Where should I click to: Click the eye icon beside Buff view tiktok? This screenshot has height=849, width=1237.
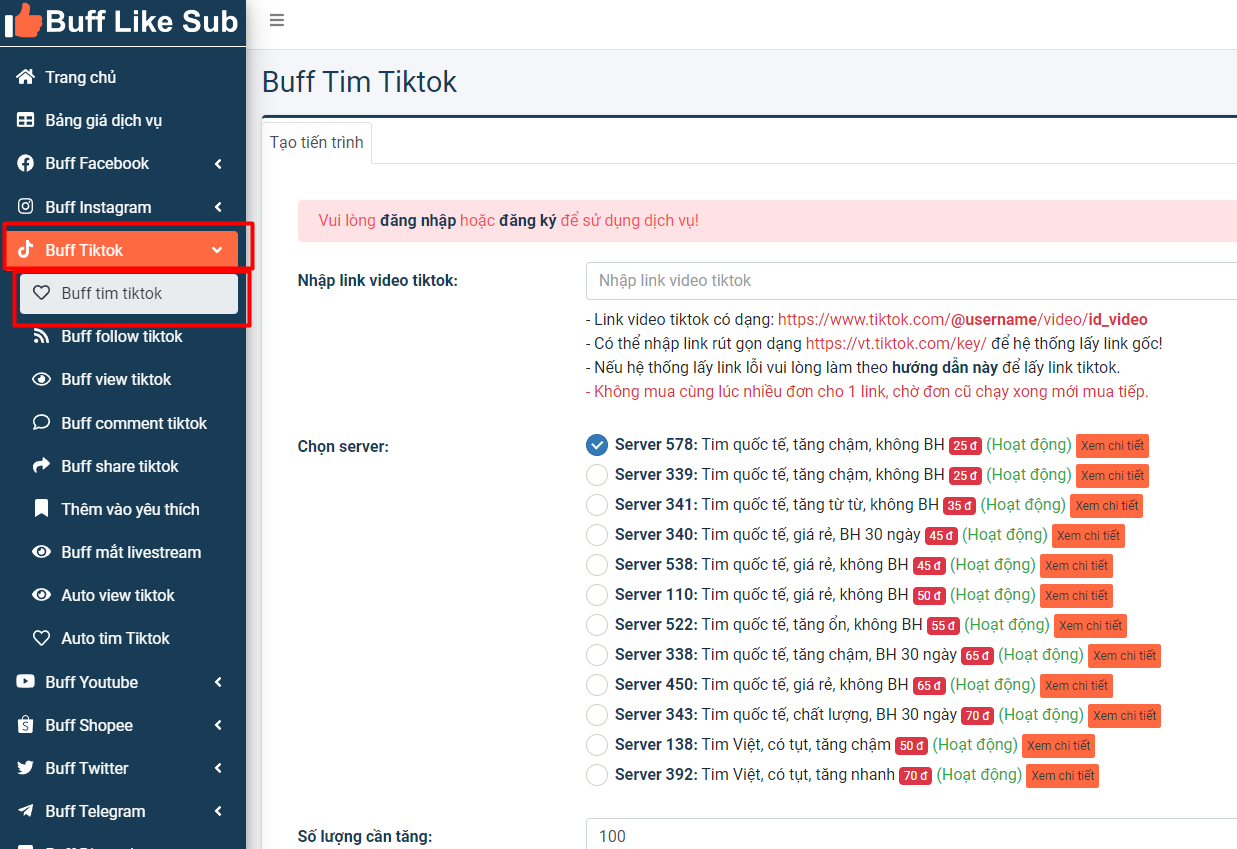41,379
